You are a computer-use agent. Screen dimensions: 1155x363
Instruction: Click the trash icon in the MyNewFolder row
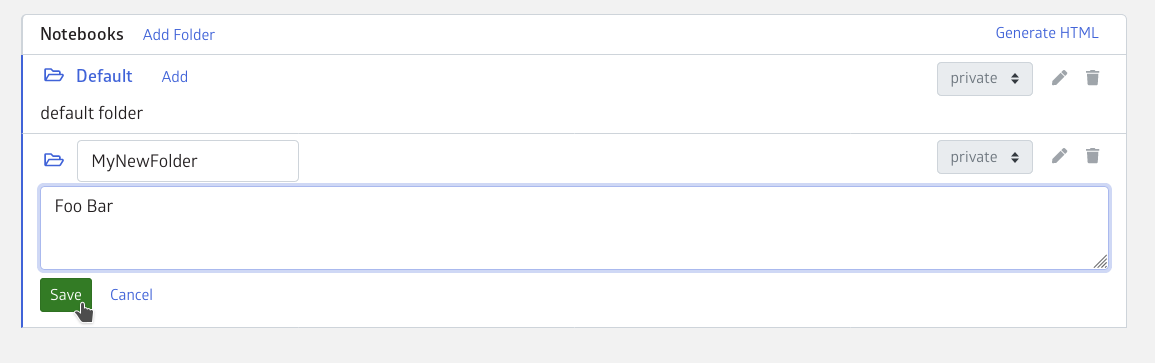click(x=1092, y=155)
